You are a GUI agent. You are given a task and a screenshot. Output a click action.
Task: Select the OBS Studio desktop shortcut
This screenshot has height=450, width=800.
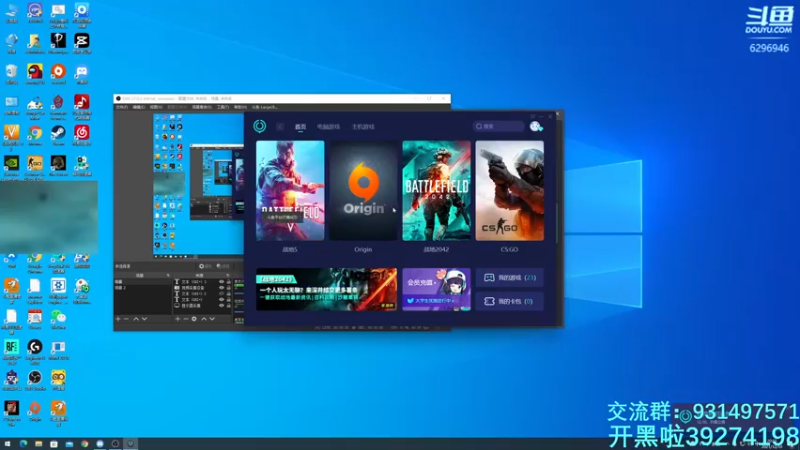35,380
